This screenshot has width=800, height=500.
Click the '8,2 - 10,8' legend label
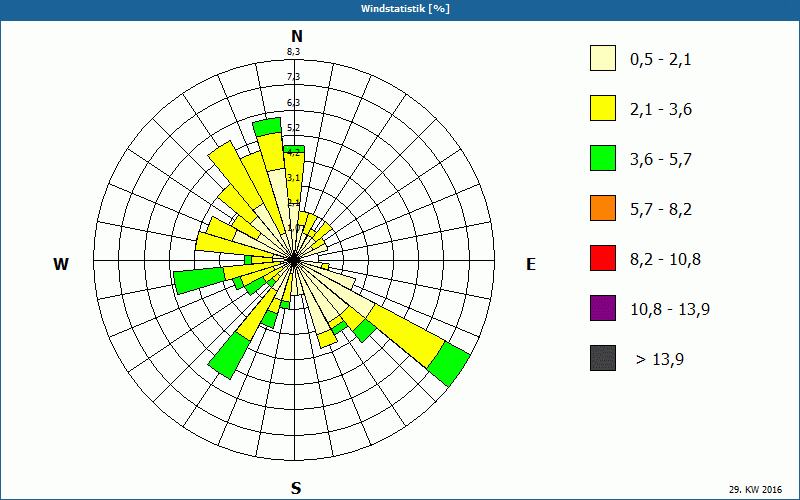pyautogui.click(x=665, y=260)
